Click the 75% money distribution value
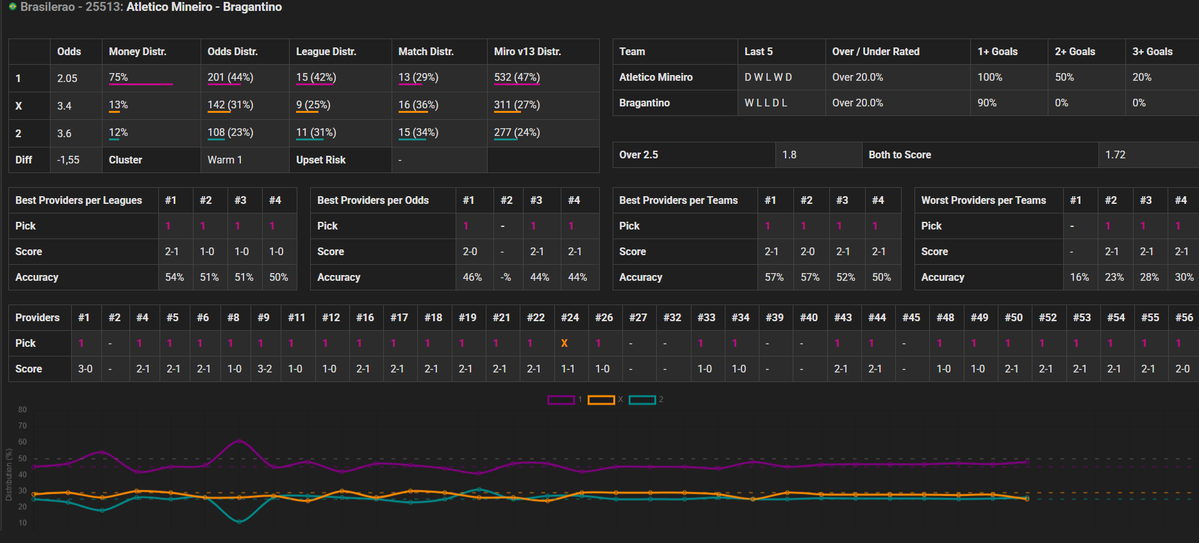Viewport: 1199px width, 543px height. (119, 78)
